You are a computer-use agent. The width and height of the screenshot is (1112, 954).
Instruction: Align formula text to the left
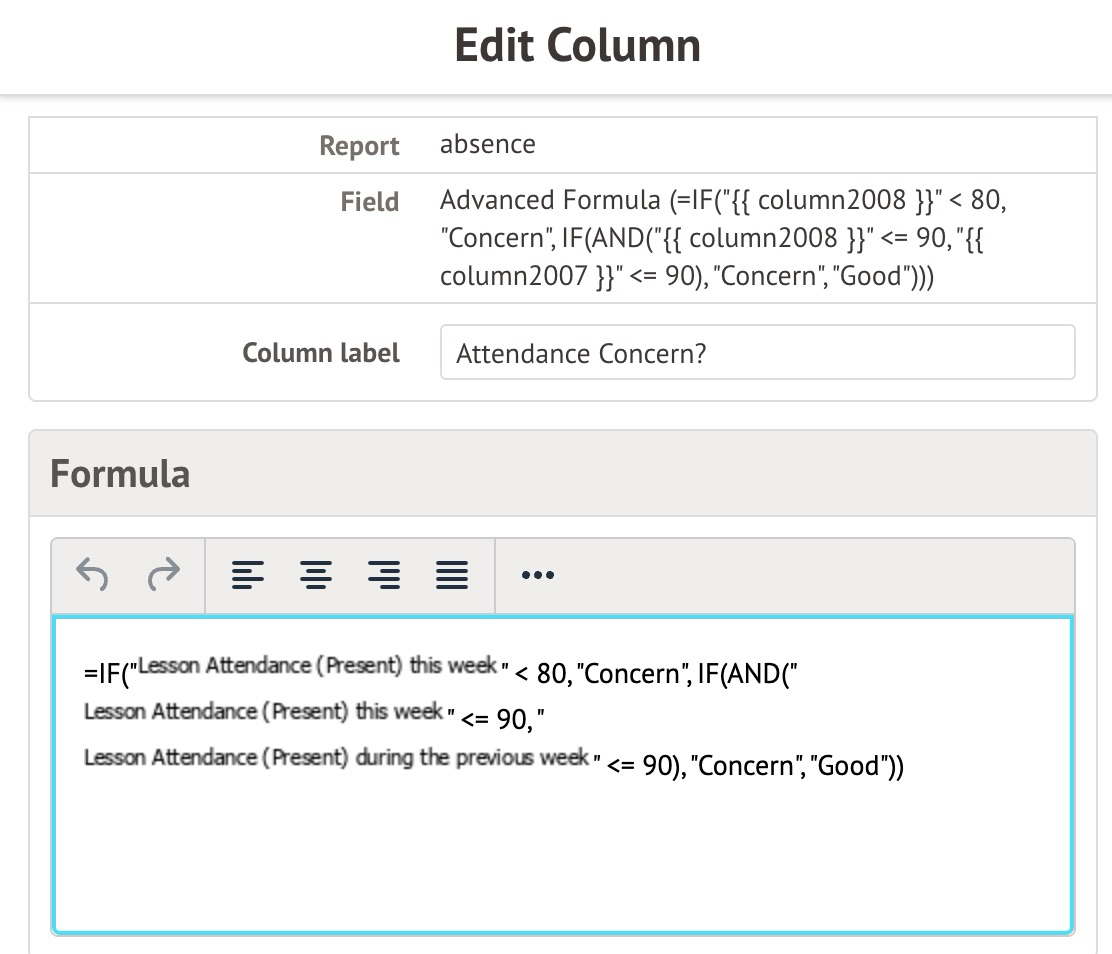coord(248,575)
